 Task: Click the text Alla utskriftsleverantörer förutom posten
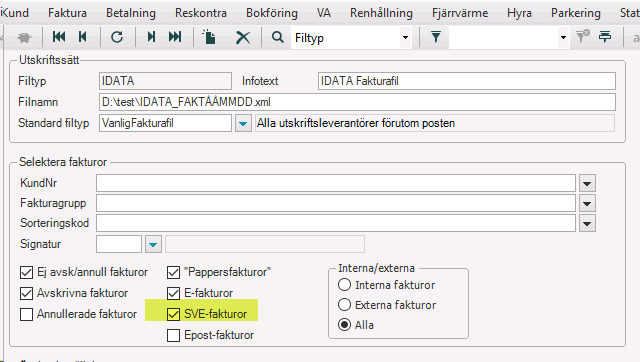356,123
